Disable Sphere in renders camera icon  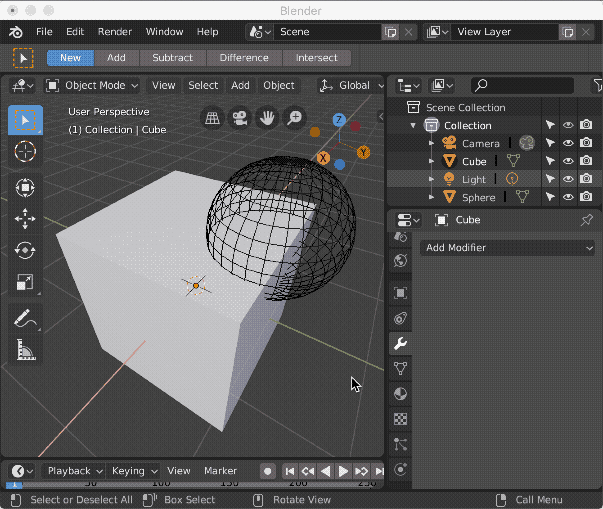pyautogui.click(x=586, y=197)
